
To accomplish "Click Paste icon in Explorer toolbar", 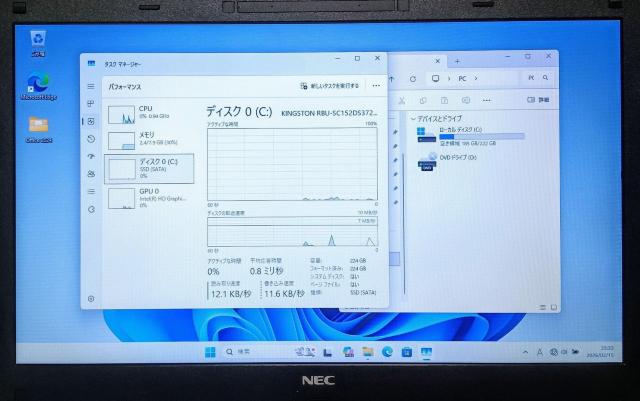I will (x=444, y=100).
